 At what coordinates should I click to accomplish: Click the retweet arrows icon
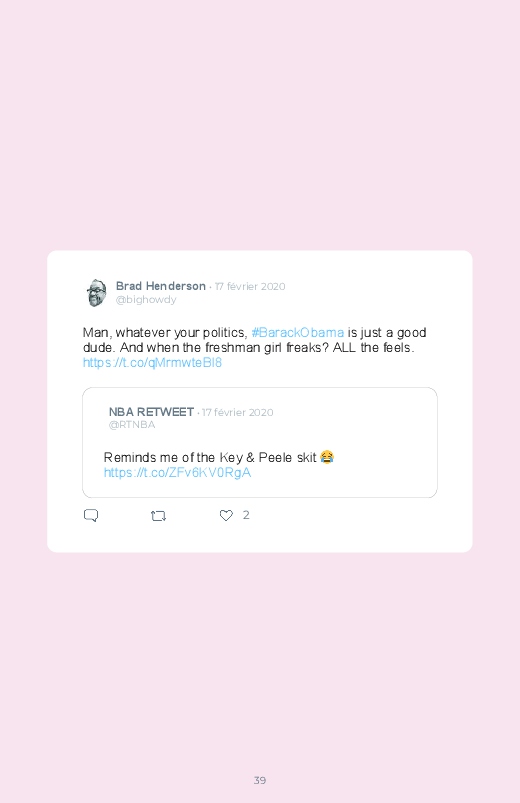(158, 516)
